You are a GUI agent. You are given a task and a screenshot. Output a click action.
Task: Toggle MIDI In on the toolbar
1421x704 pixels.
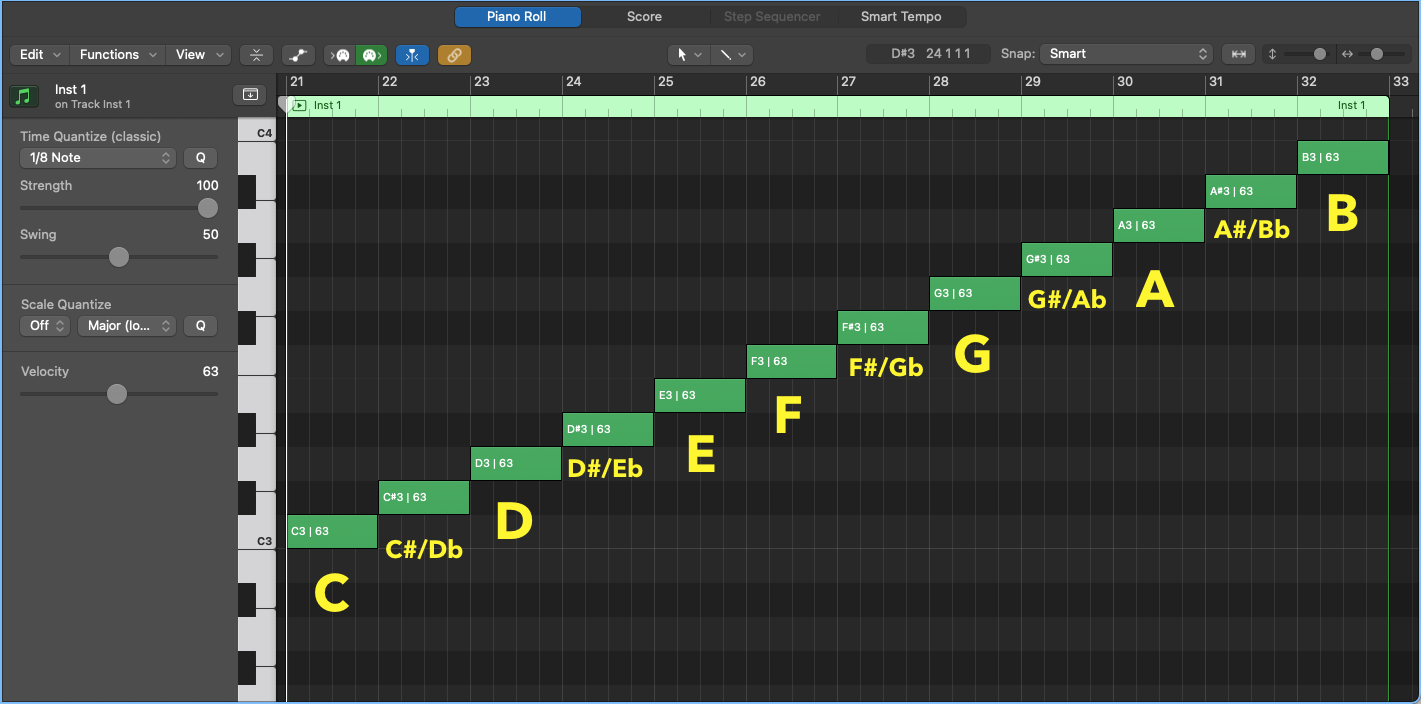(x=341, y=54)
